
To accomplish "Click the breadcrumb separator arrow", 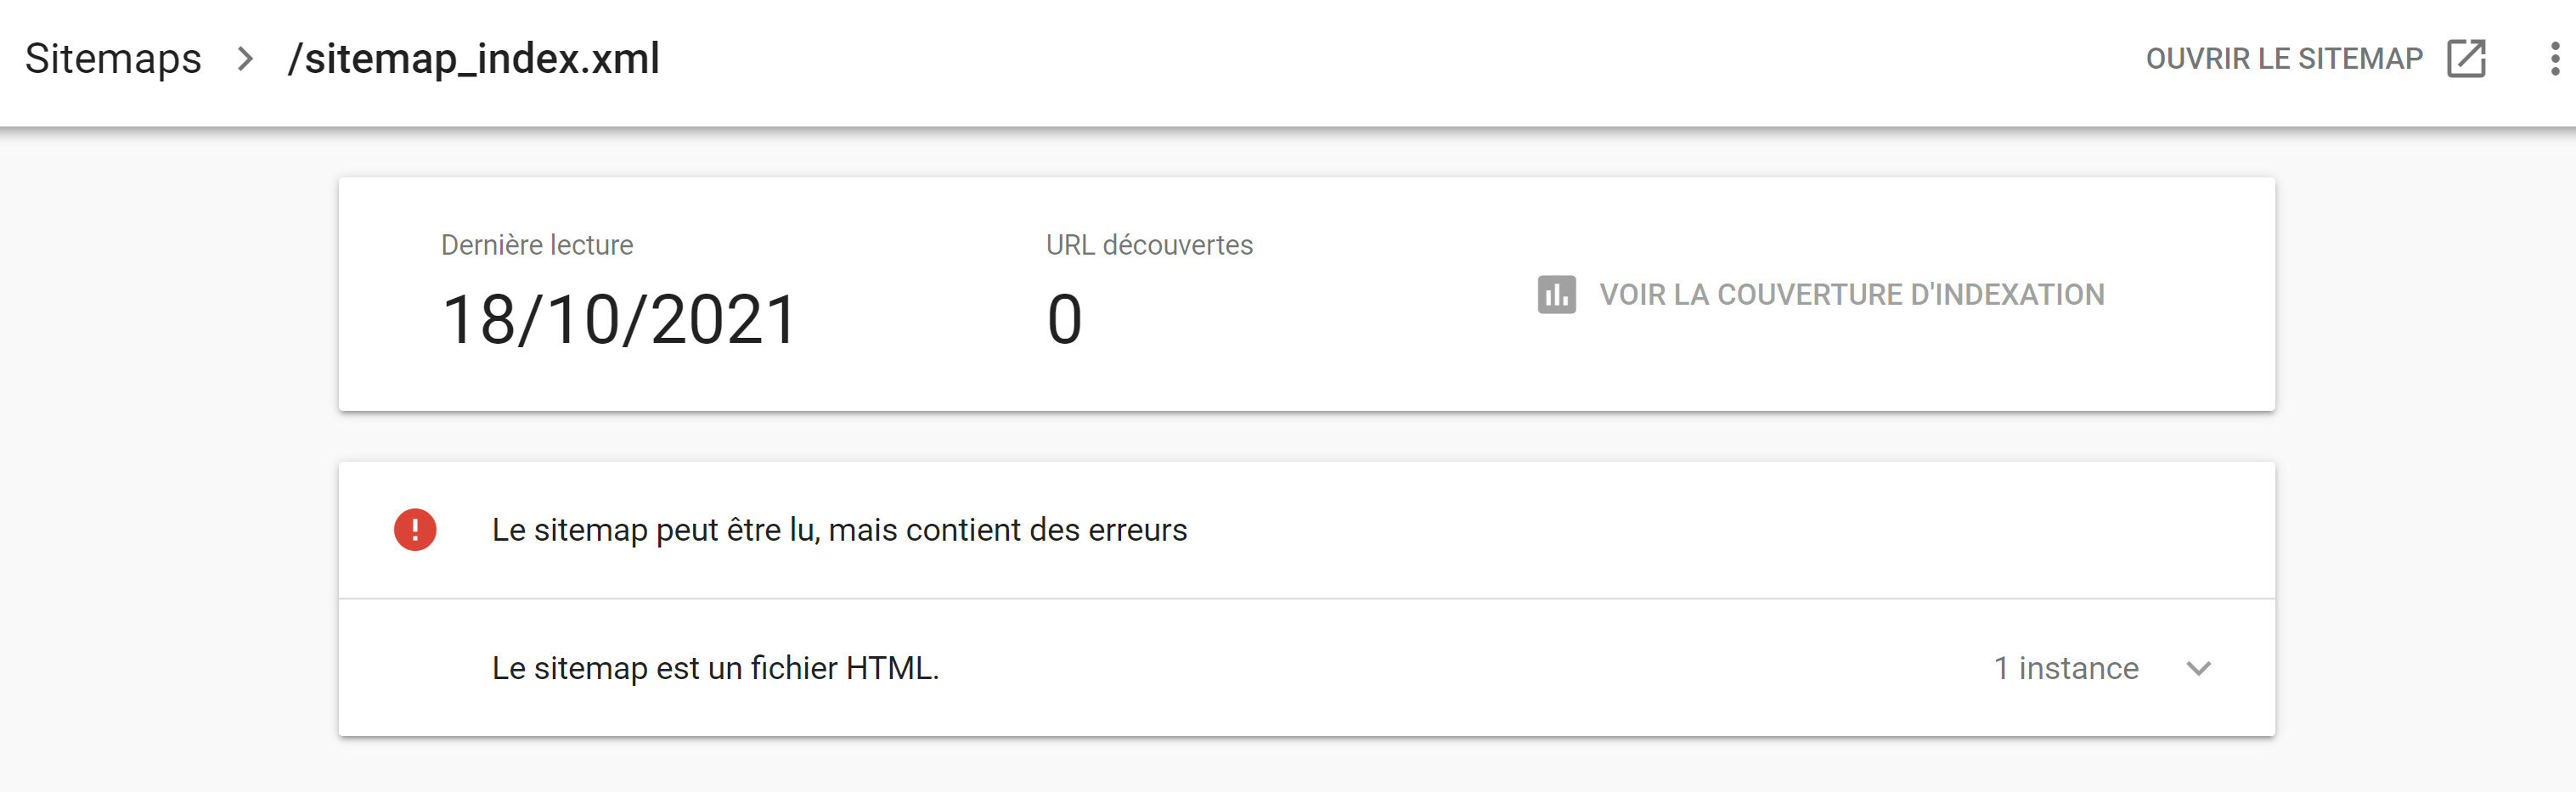I will click(245, 59).
